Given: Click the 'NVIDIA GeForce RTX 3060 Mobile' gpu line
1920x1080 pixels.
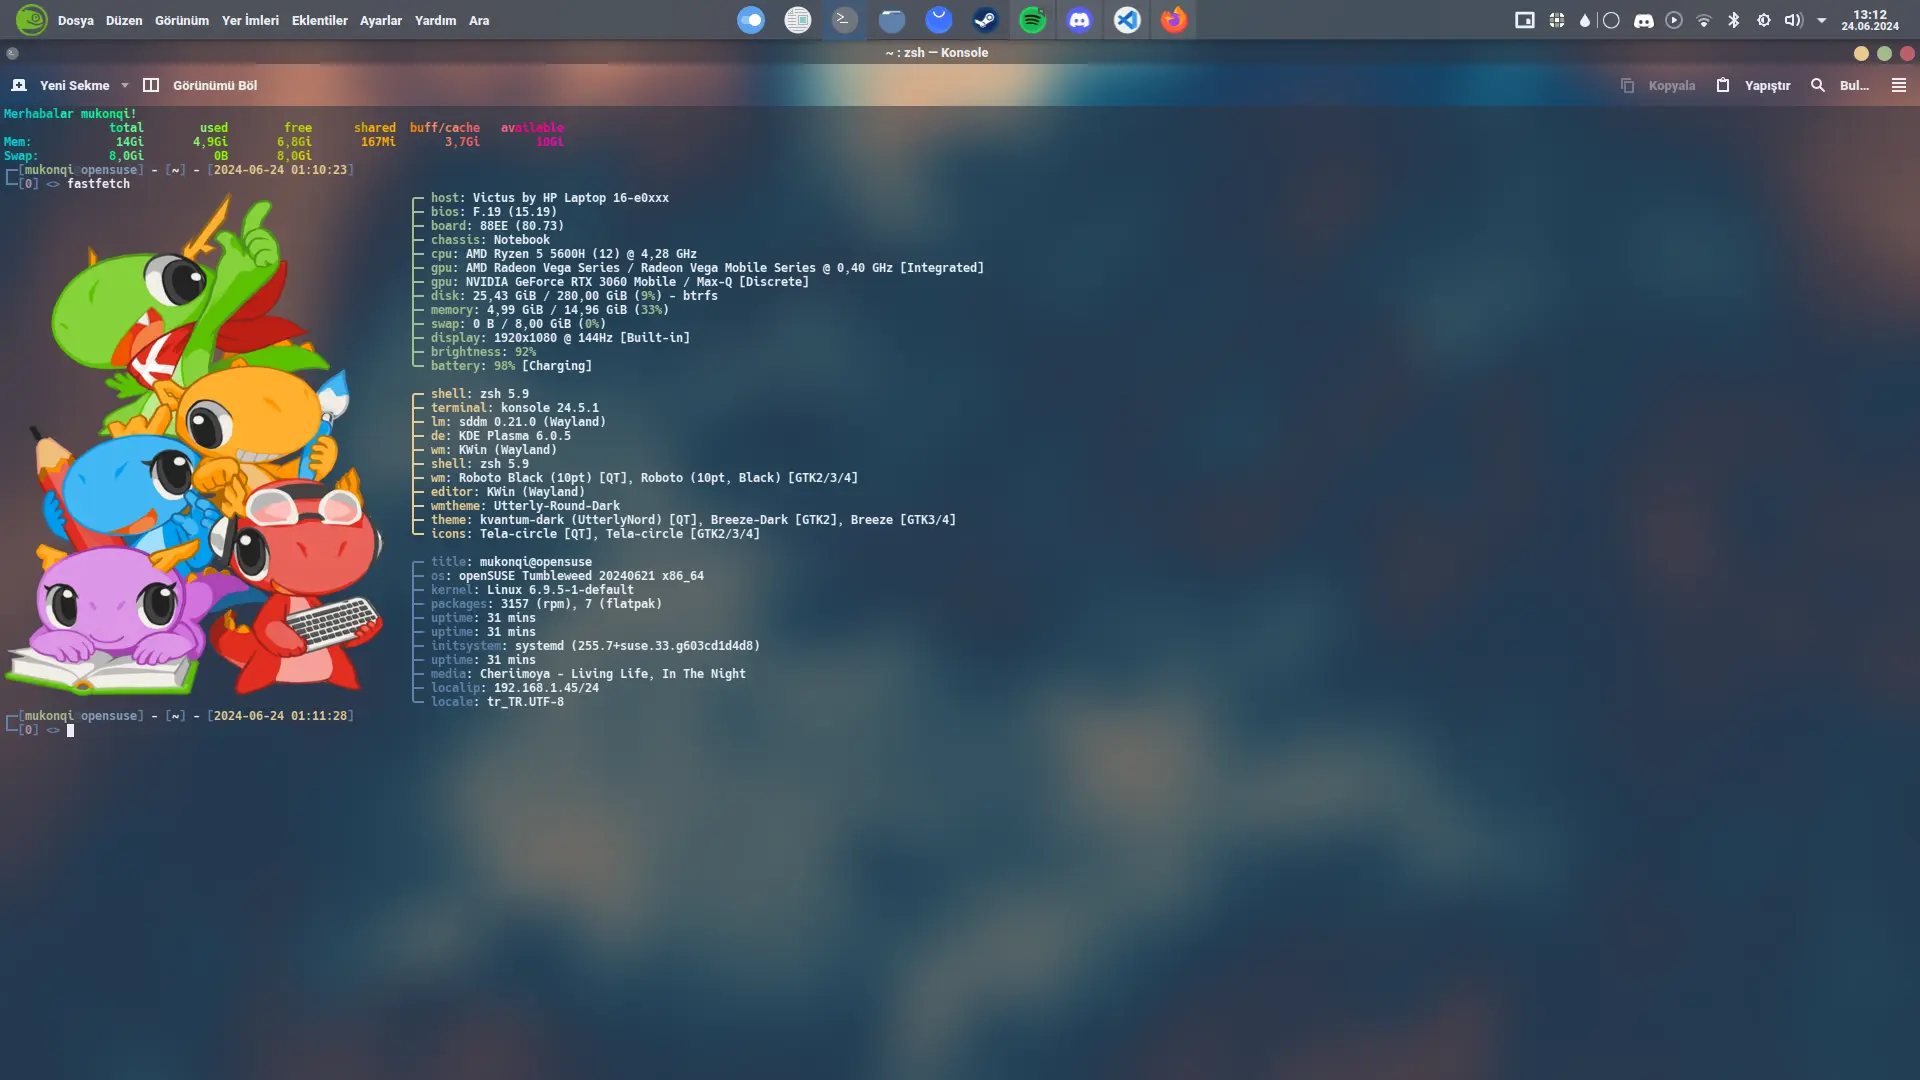Looking at the screenshot, I should (620, 282).
